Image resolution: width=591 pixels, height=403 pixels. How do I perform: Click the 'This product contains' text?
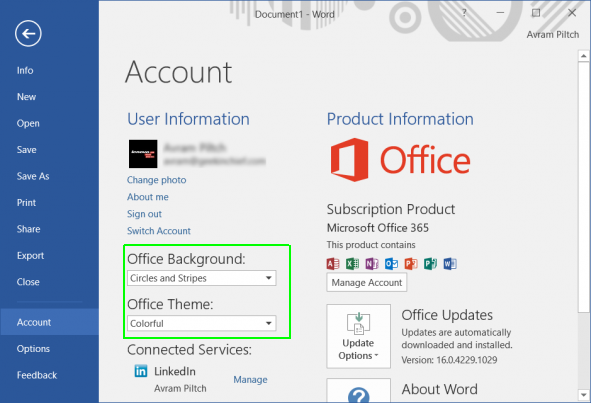[371, 245]
